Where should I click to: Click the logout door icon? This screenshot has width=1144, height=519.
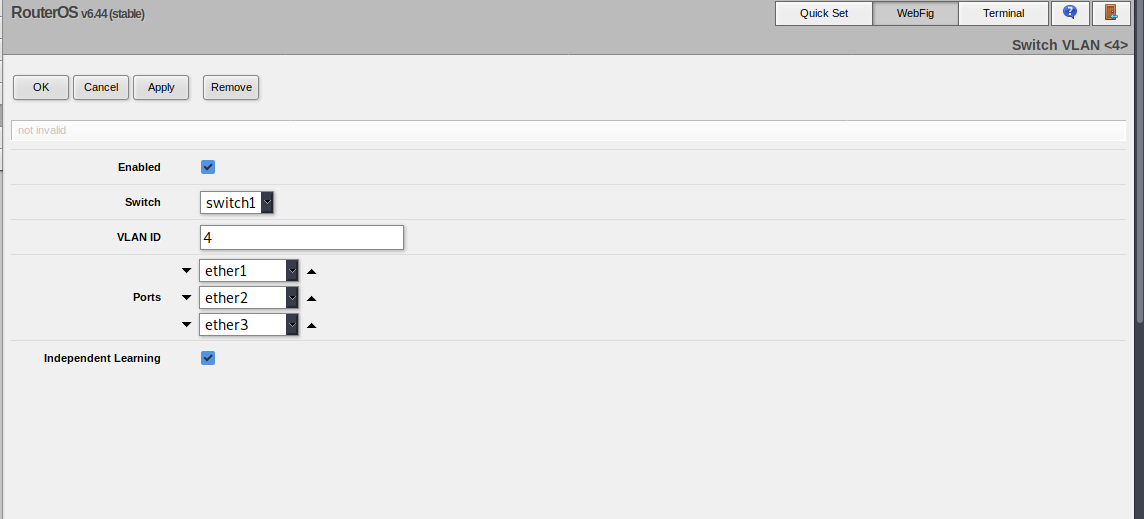point(1111,12)
